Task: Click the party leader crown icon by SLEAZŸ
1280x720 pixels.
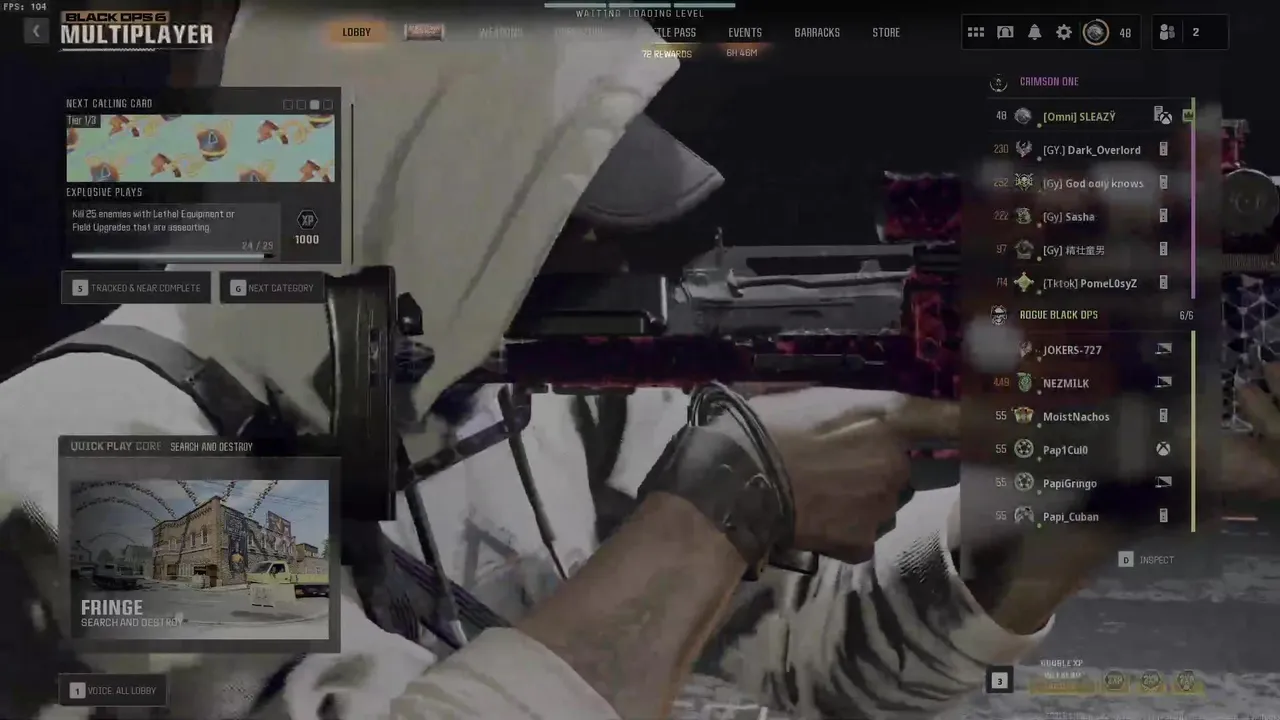Action: (1188, 116)
